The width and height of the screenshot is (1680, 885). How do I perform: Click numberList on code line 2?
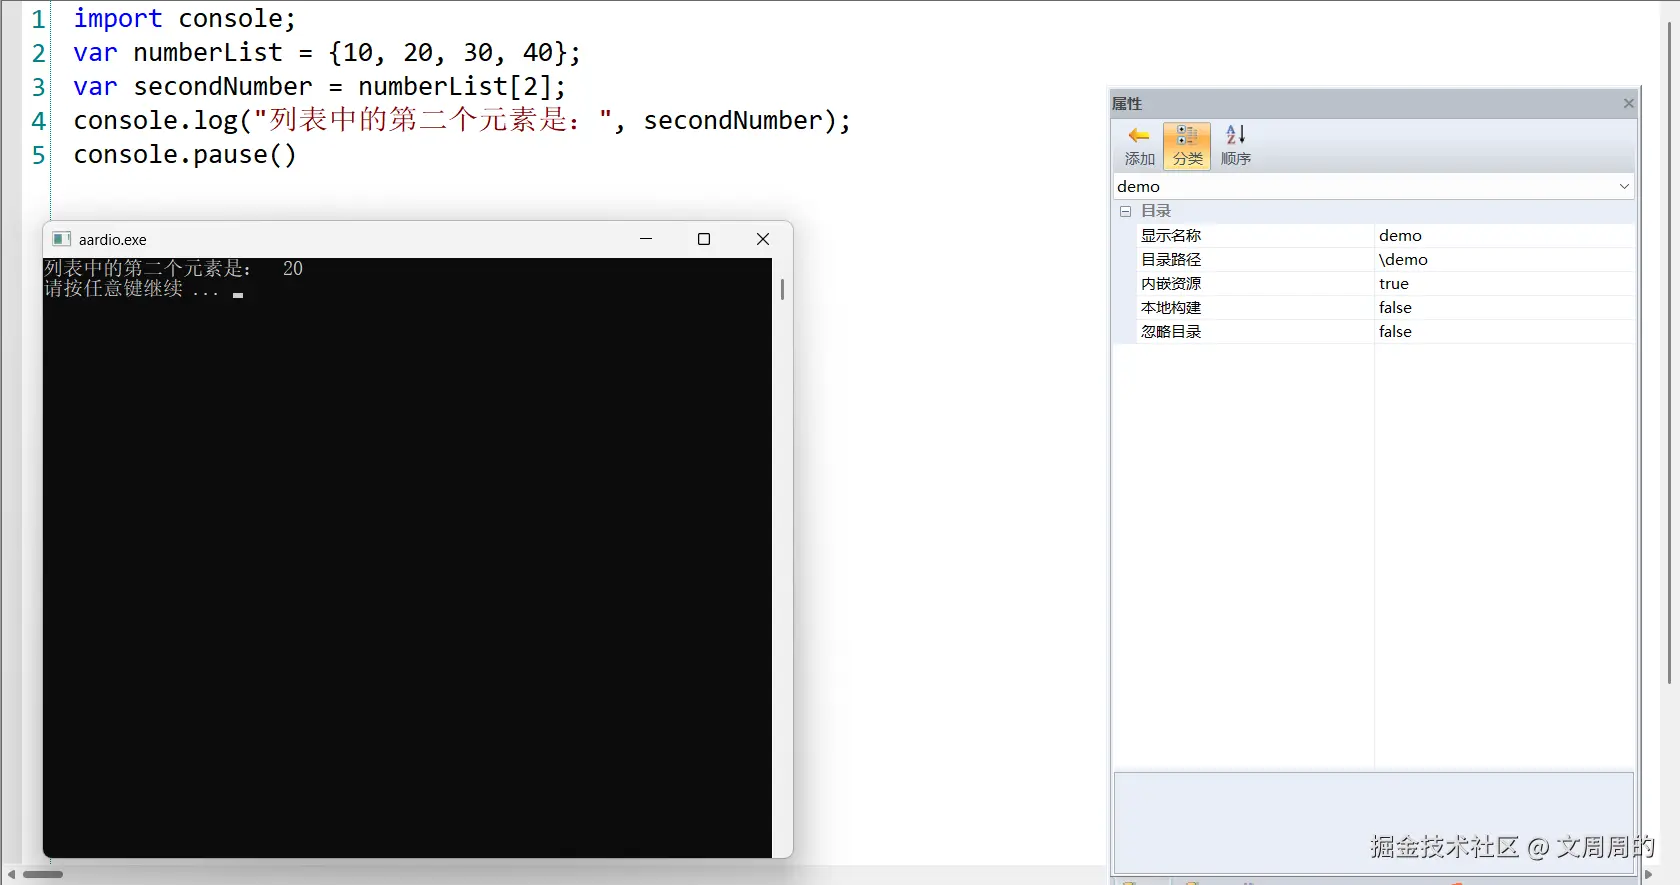point(208,53)
